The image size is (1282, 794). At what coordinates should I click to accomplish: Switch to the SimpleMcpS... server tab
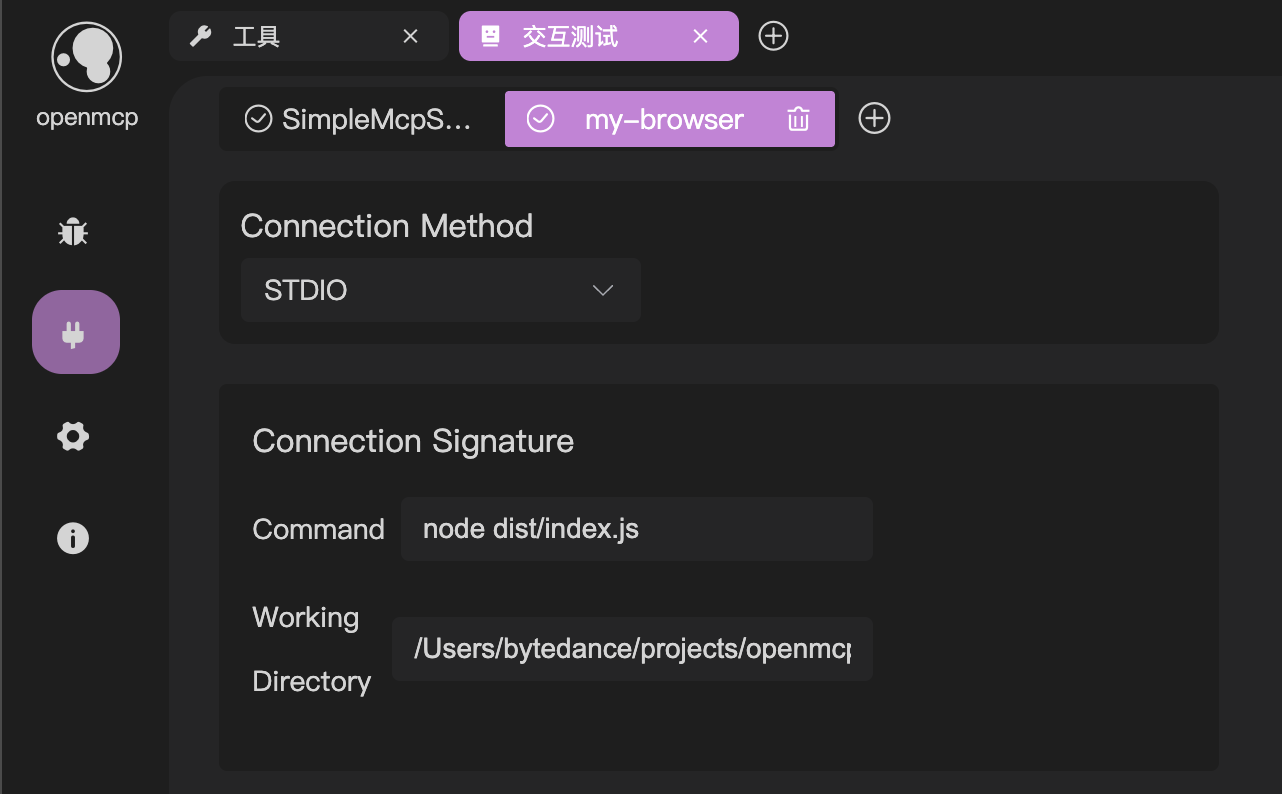pos(375,119)
